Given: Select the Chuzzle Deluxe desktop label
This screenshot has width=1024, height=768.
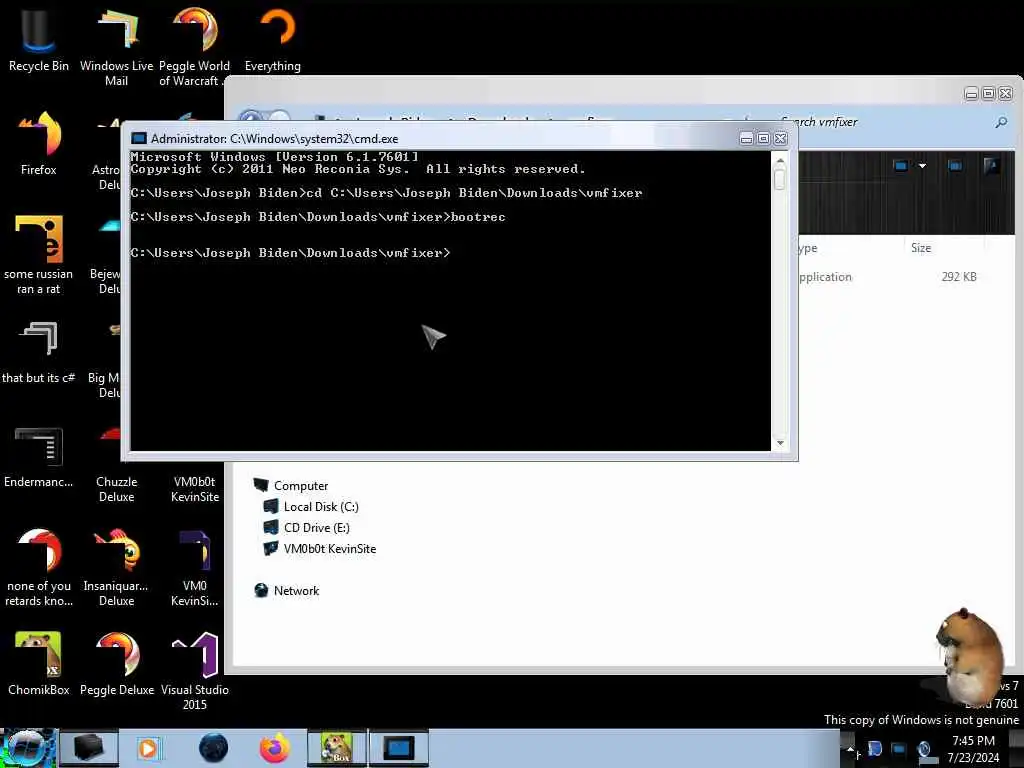Looking at the screenshot, I should click(116, 489).
